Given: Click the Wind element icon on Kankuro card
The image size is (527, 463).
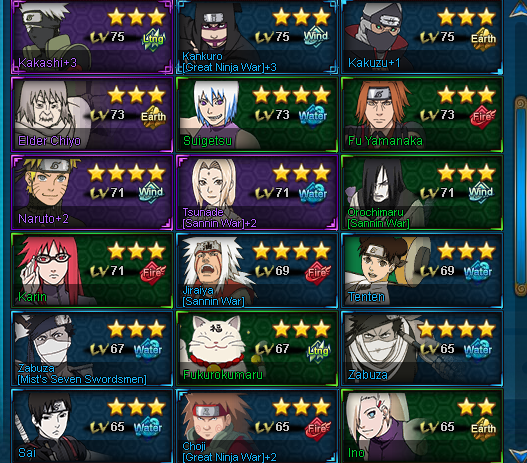Looking at the screenshot, I should 315,36.
